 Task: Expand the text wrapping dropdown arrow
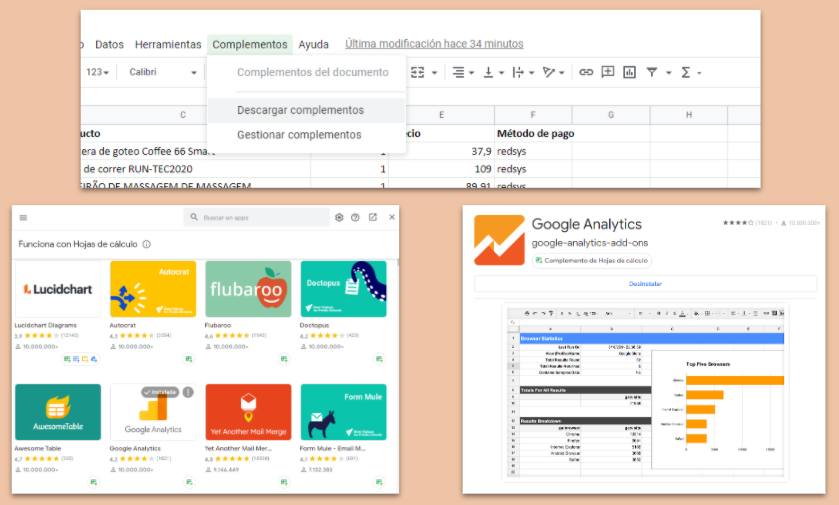[531, 73]
